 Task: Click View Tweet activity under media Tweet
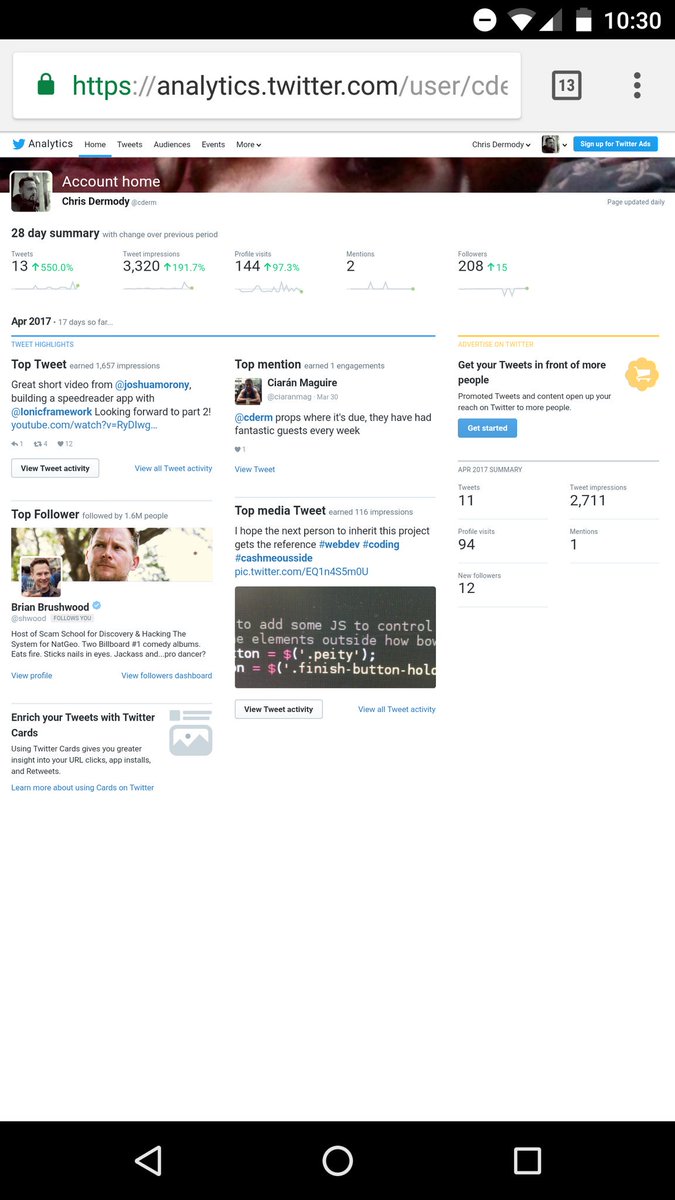[279, 709]
